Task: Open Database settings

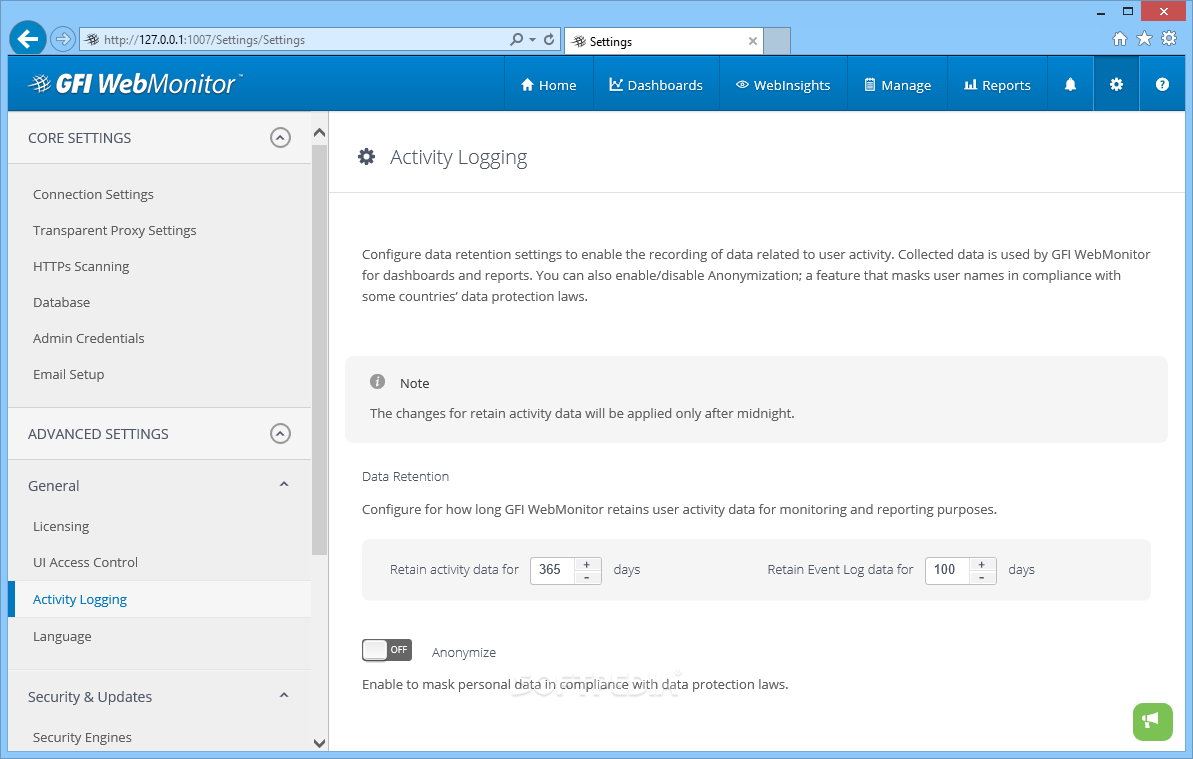Action: pos(62,302)
